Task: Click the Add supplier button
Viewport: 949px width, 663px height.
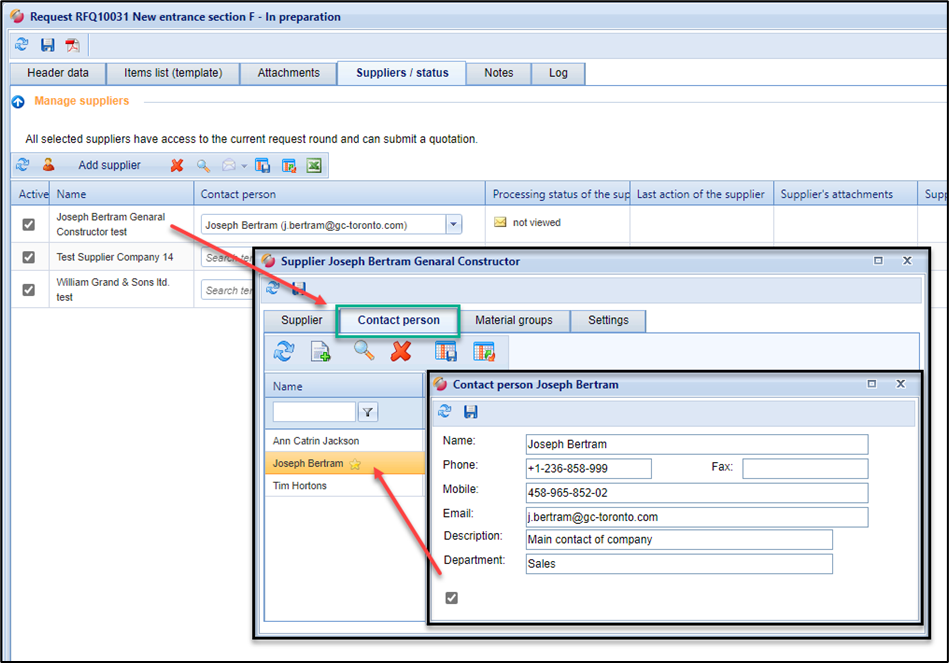Action: click(109, 166)
